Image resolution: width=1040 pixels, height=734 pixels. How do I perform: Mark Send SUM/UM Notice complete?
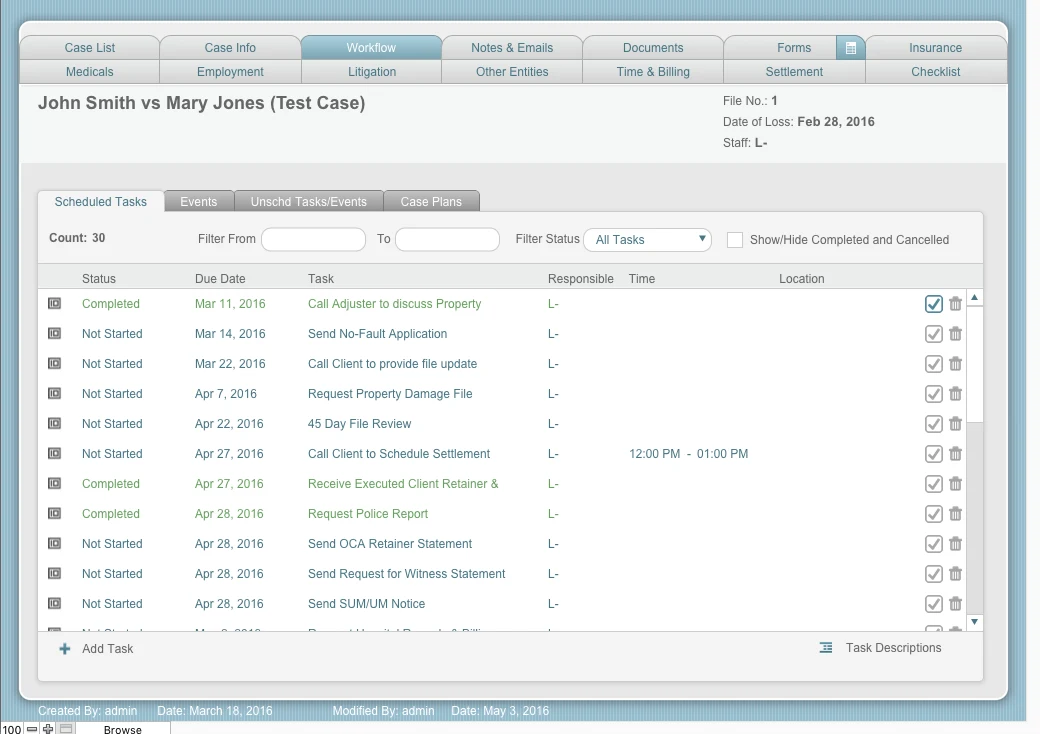click(933, 603)
